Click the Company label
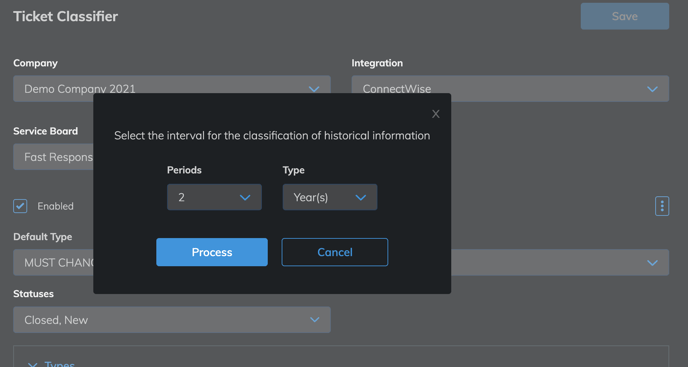 coord(35,63)
